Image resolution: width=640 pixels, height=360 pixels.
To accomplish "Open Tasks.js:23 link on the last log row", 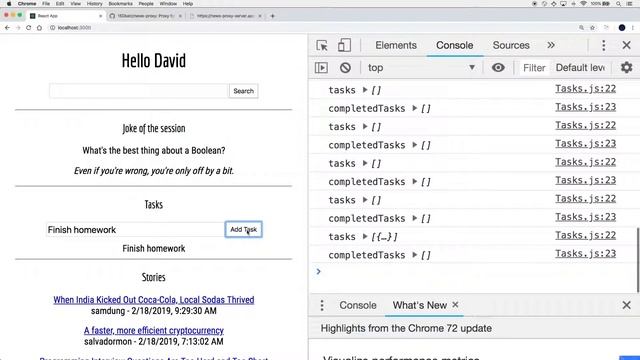I will (x=585, y=253).
